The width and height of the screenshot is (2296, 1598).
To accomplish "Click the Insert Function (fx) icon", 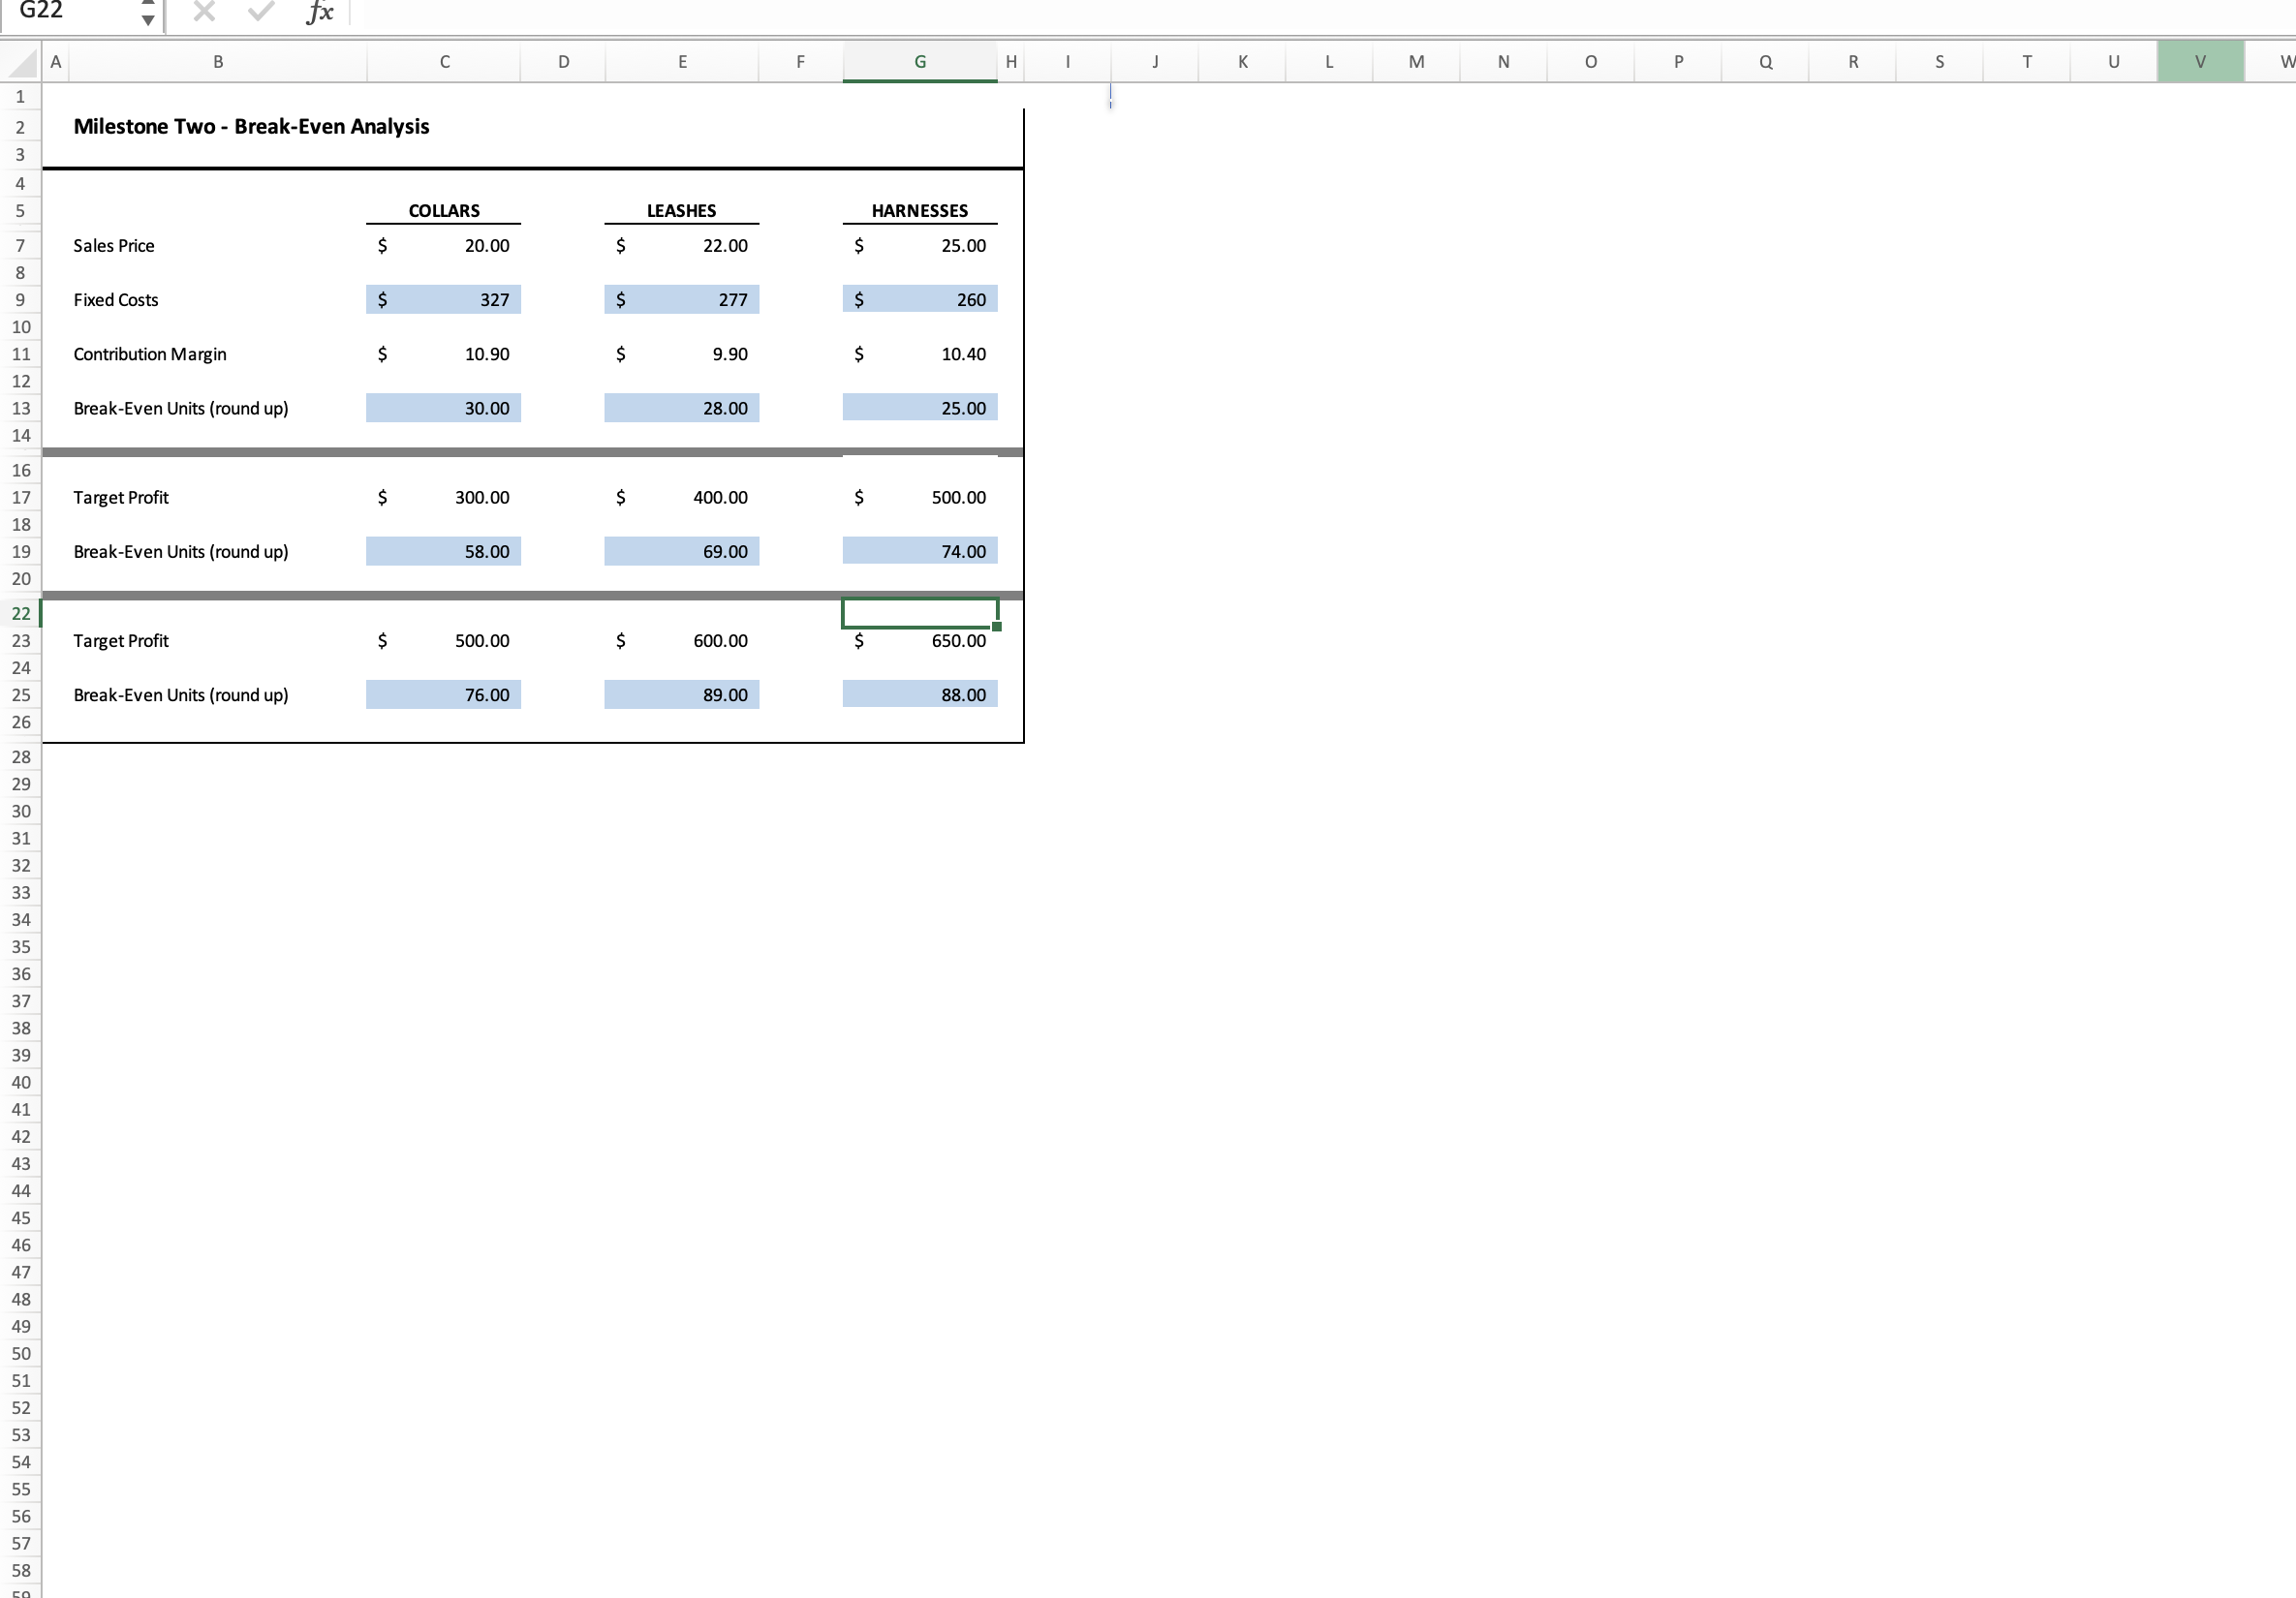I will 319,13.
